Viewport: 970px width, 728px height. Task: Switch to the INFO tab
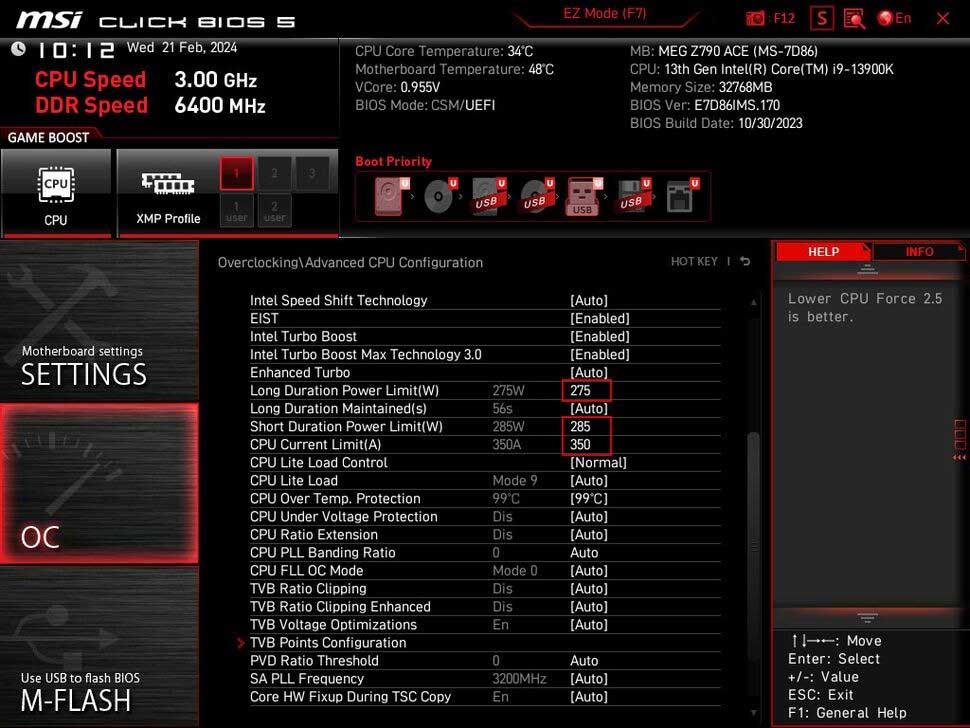[918, 251]
